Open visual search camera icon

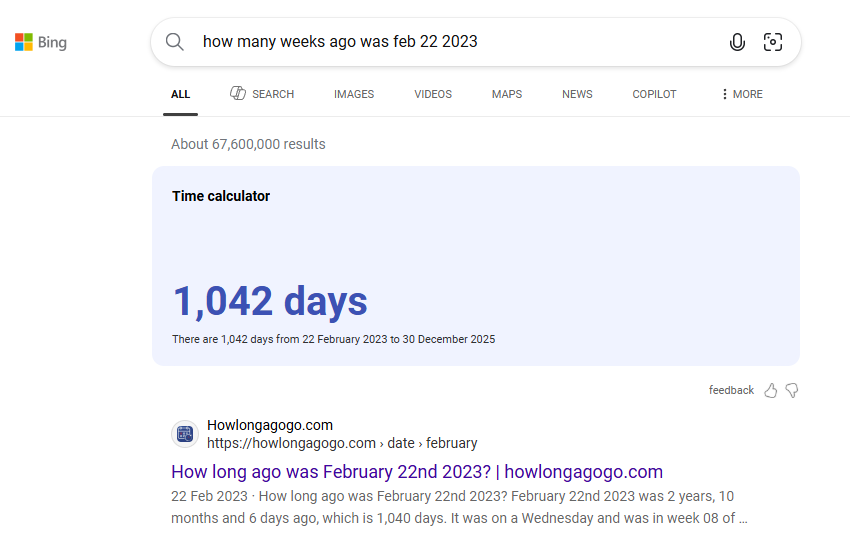pyautogui.click(x=772, y=42)
